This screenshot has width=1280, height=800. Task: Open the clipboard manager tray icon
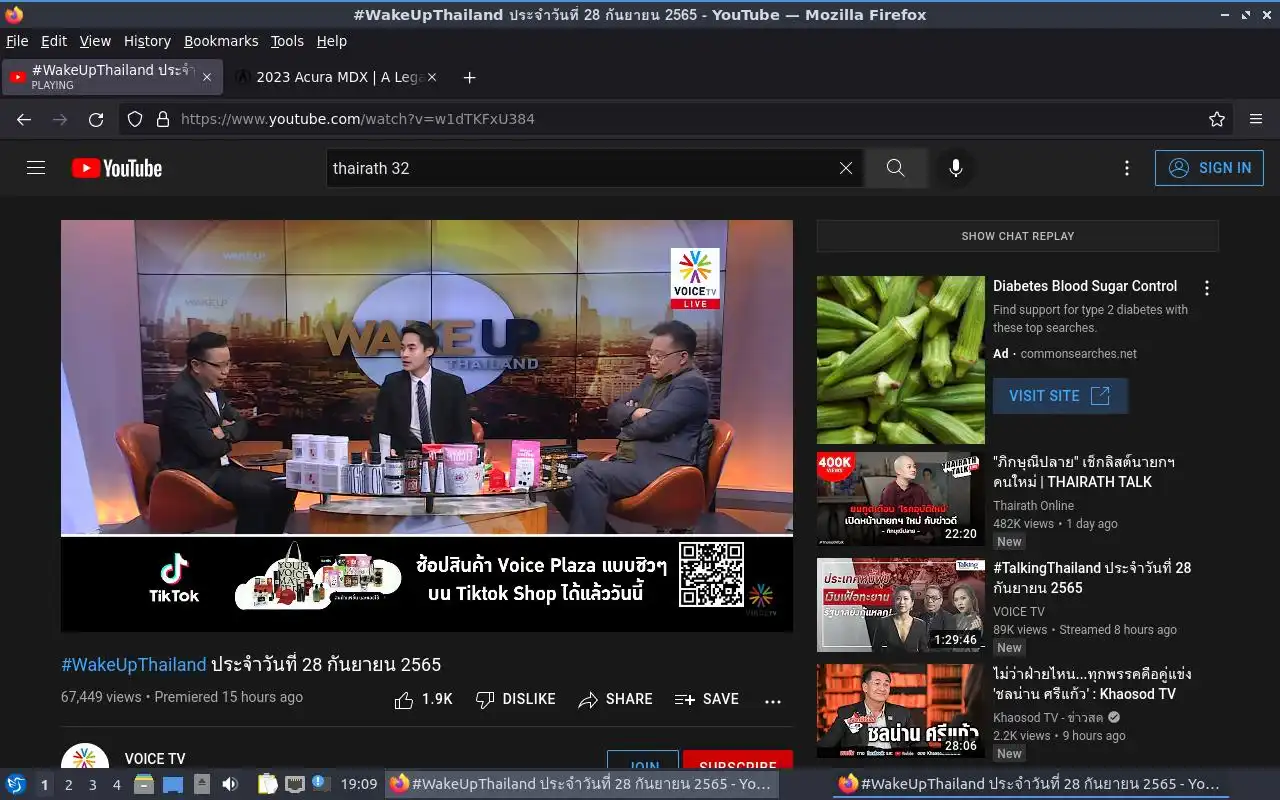[267, 784]
